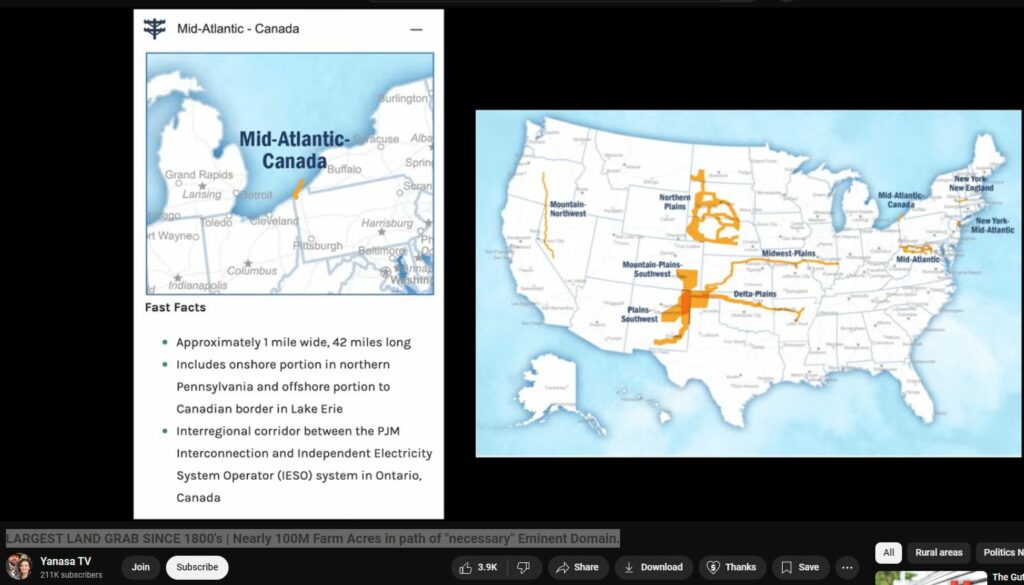The image size is (1024, 585).
Task: Click the Yanasa TV channel avatar
Action: coord(18,567)
